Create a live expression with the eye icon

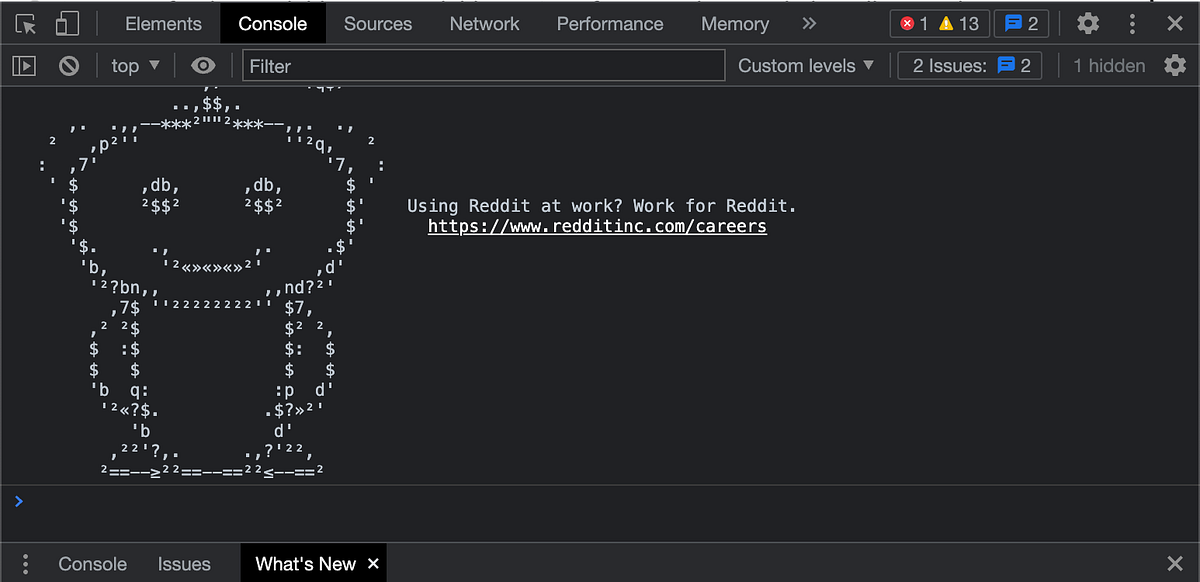click(203, 65)
